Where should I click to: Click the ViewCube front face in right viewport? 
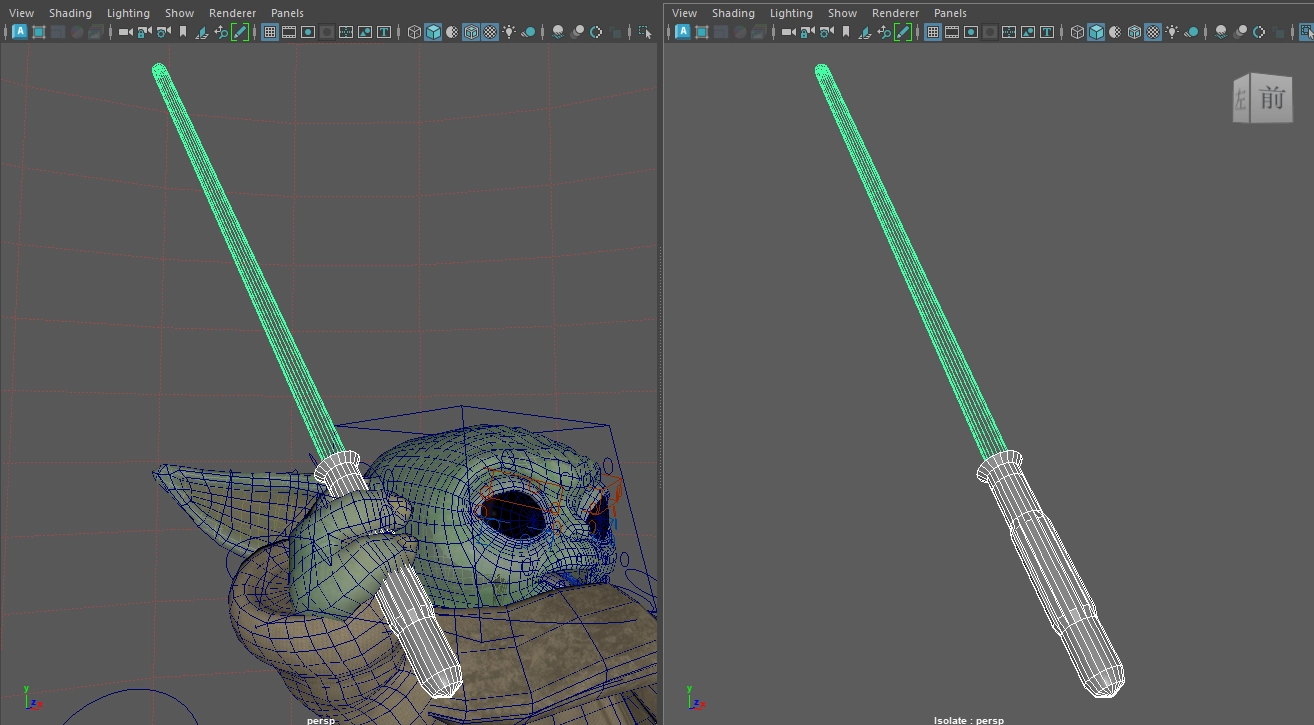1271,99
